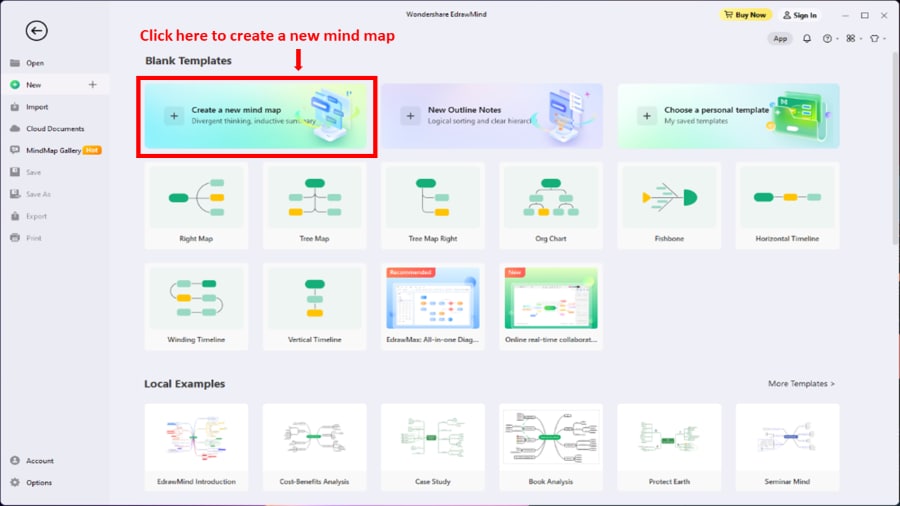Viewport: 900px width, 506px height.
Task: Click Choose a personal template card
Action: pos(728,116)
